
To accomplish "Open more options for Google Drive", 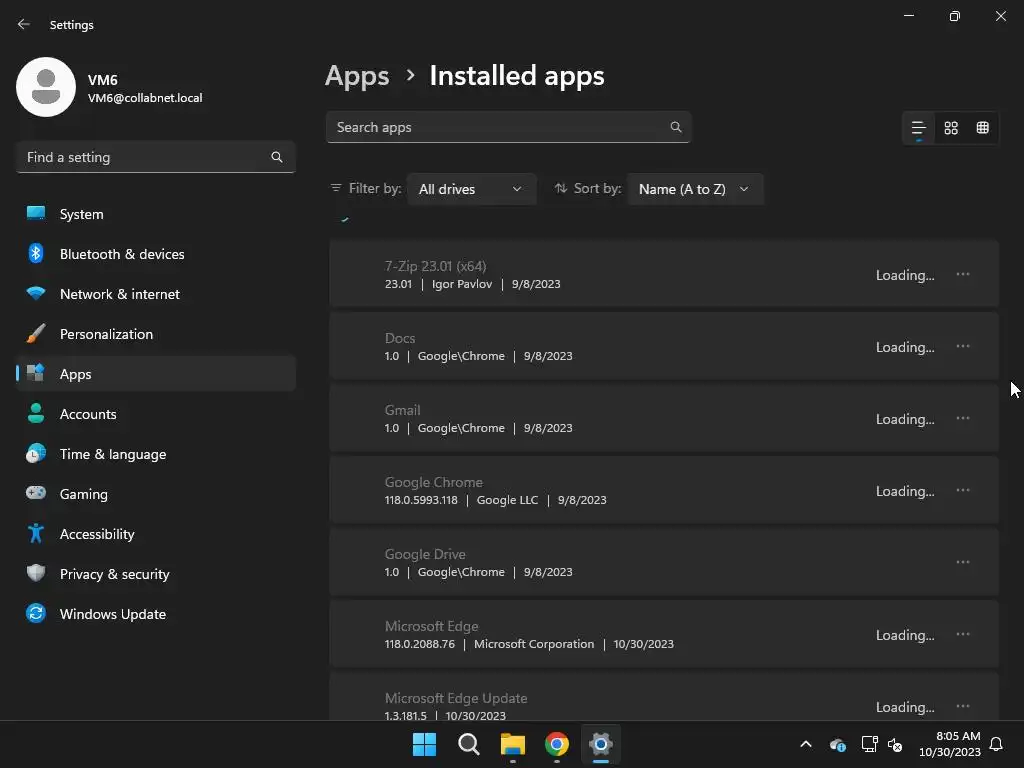I will 963,562.
